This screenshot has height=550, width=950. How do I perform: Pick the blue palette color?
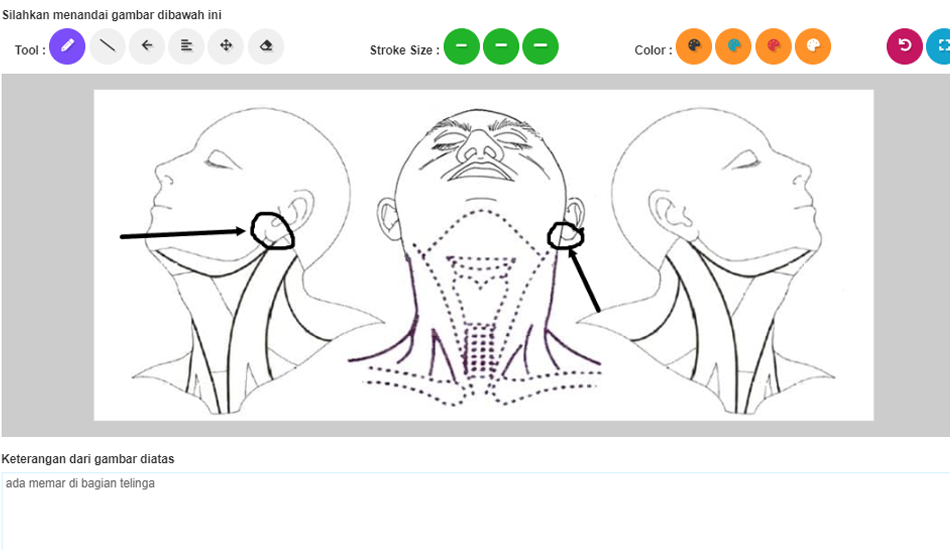733,46
